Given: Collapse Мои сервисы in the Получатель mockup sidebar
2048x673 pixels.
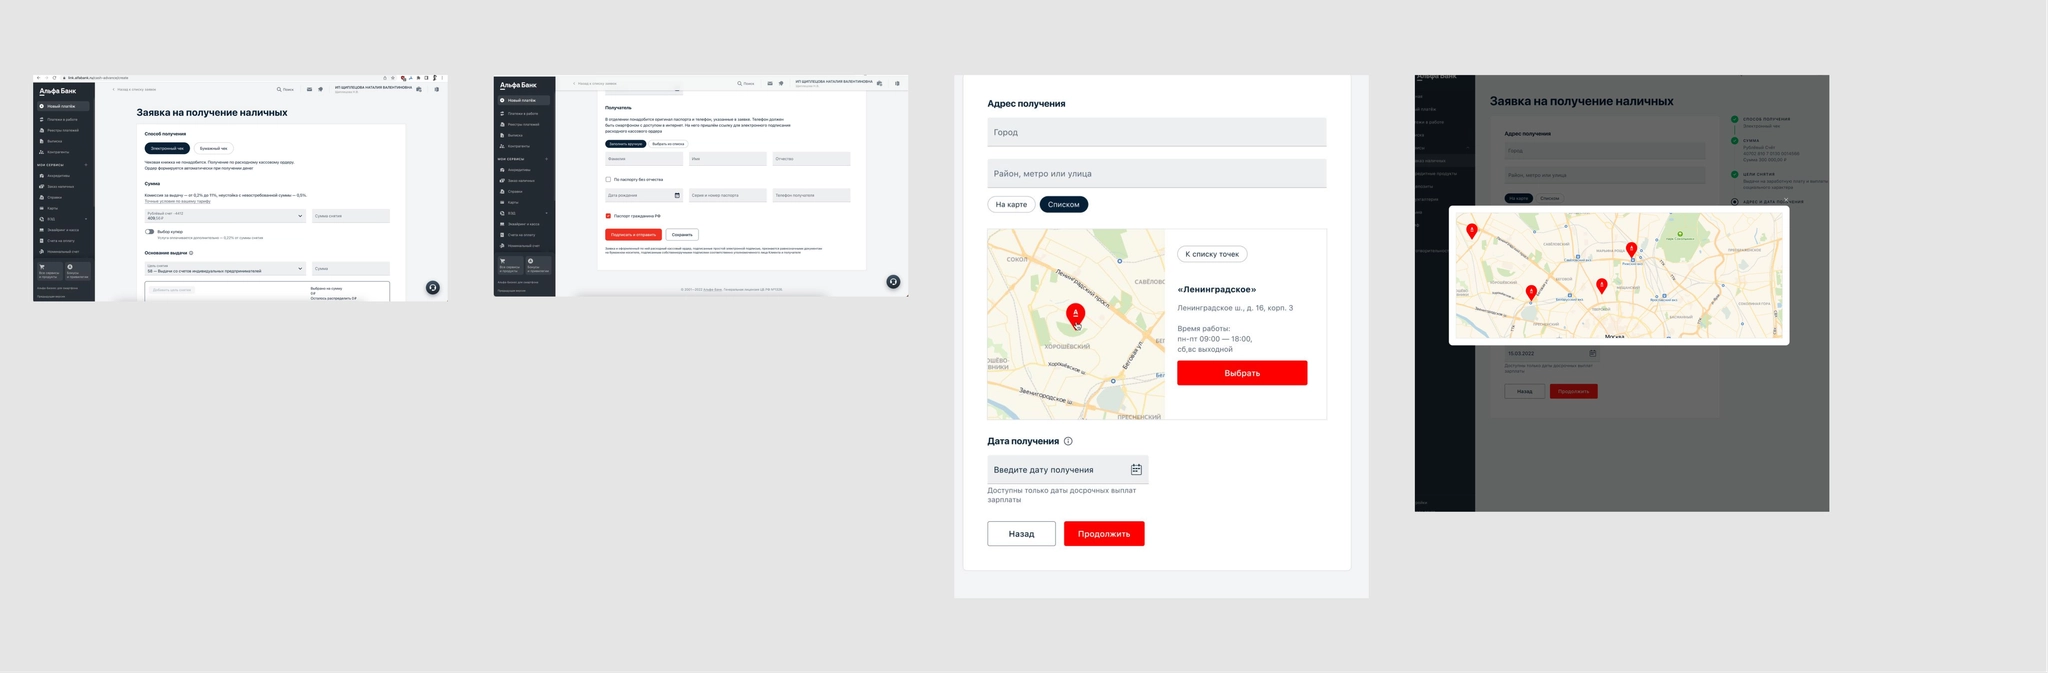Looking at the screenshot, I should coord(546,159).
